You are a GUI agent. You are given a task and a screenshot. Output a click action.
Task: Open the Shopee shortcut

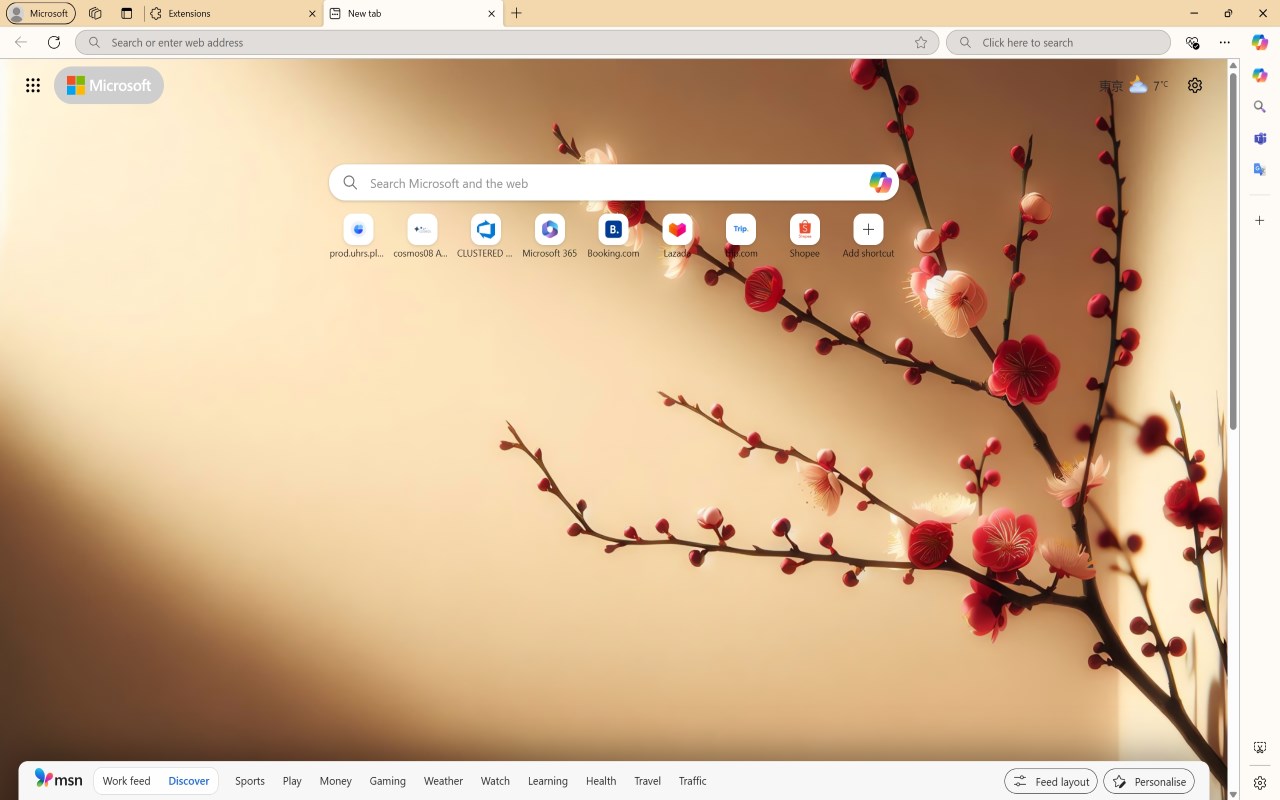(804, 237)
